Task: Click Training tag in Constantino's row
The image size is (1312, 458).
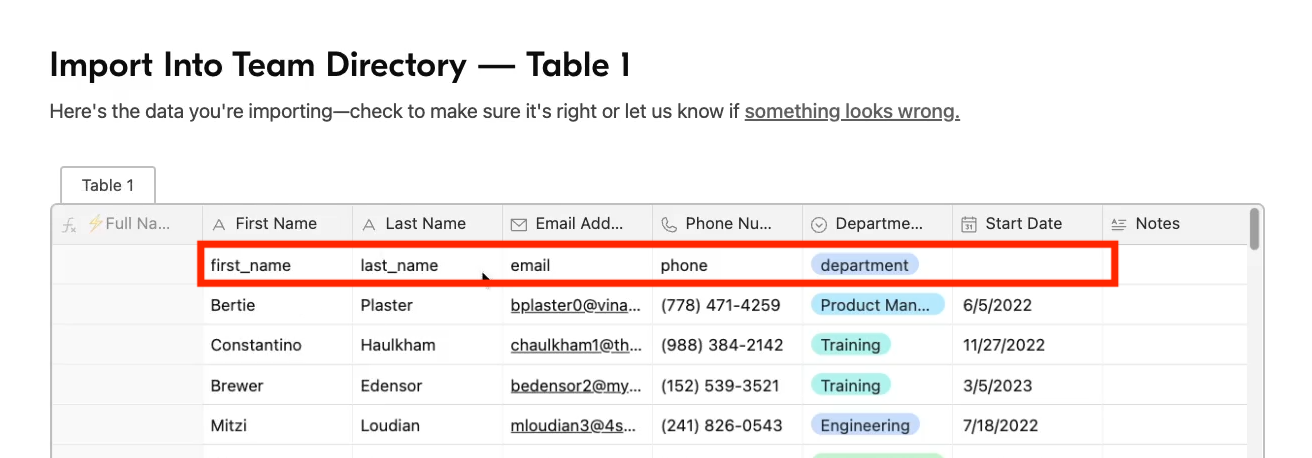Action: (x=851, y=345)
